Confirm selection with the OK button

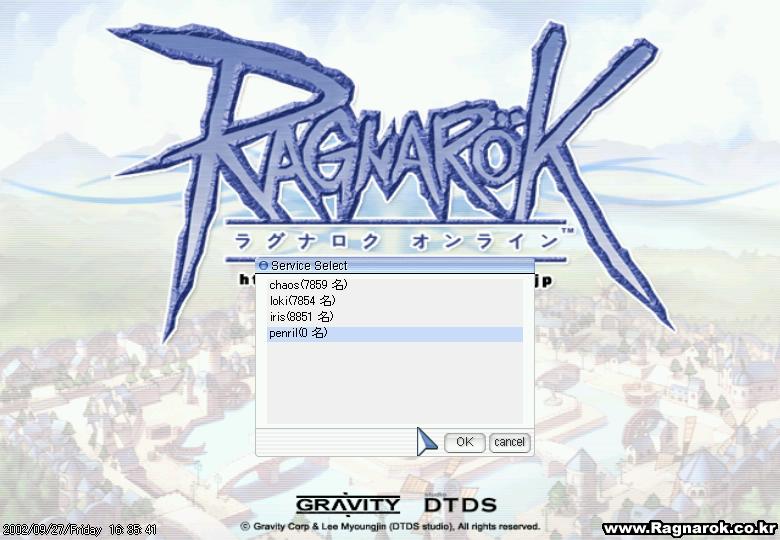(465, 442)
